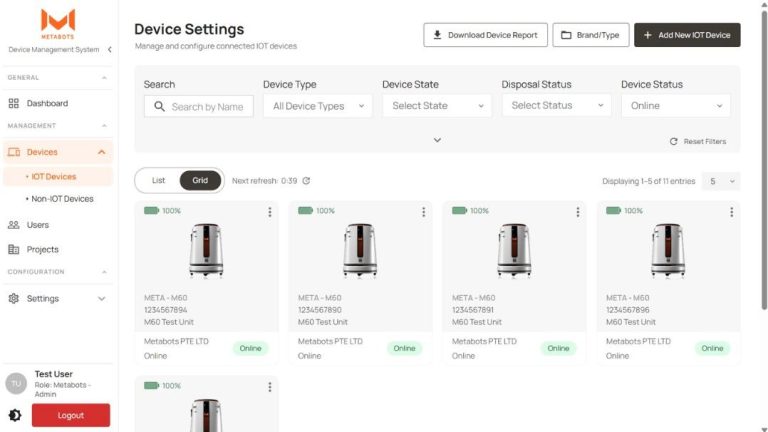The image size is (768, 432).
Task: Click the Reset Filters icon
Action: pos(674,142)
